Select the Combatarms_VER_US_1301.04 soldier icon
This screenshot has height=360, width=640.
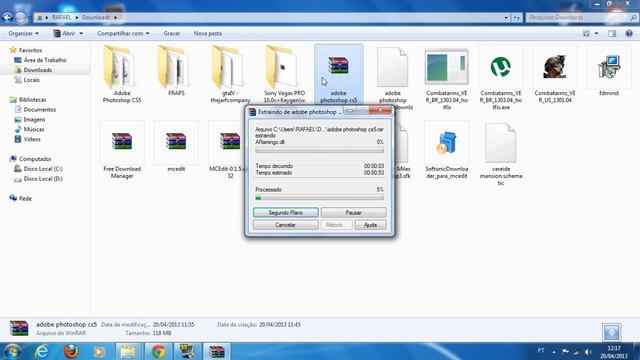point(555,74)
